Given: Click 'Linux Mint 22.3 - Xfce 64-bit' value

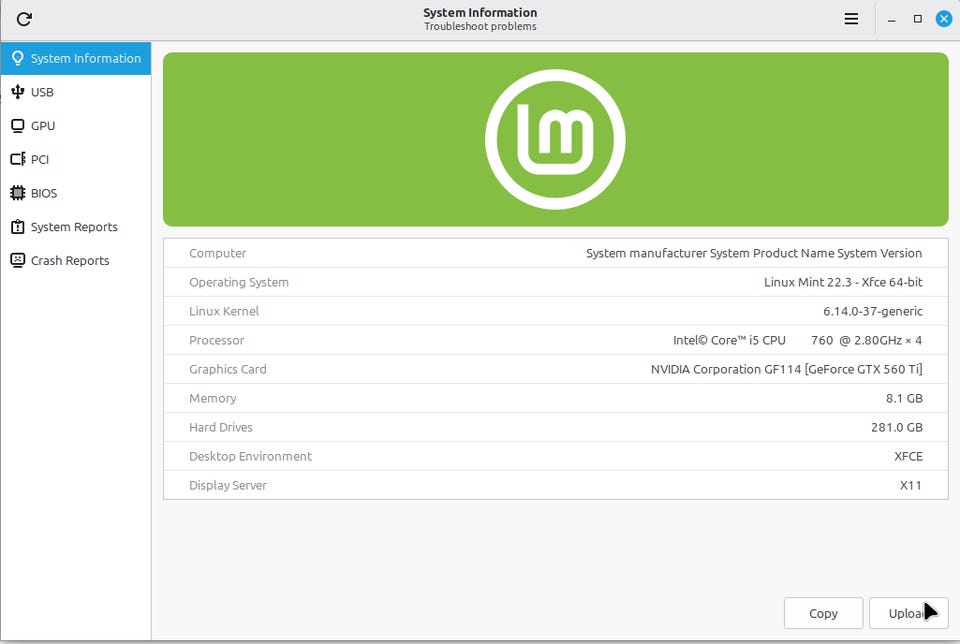Looking at the screenshot, I should point(843,282).
